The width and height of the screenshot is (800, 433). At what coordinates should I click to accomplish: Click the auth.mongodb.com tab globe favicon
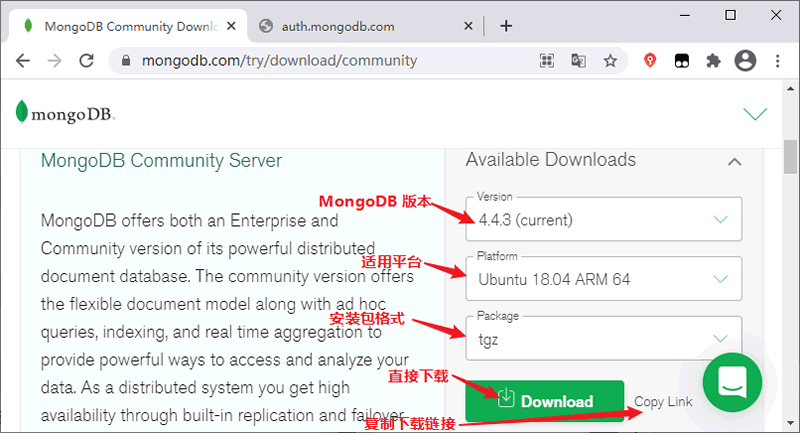266,26
